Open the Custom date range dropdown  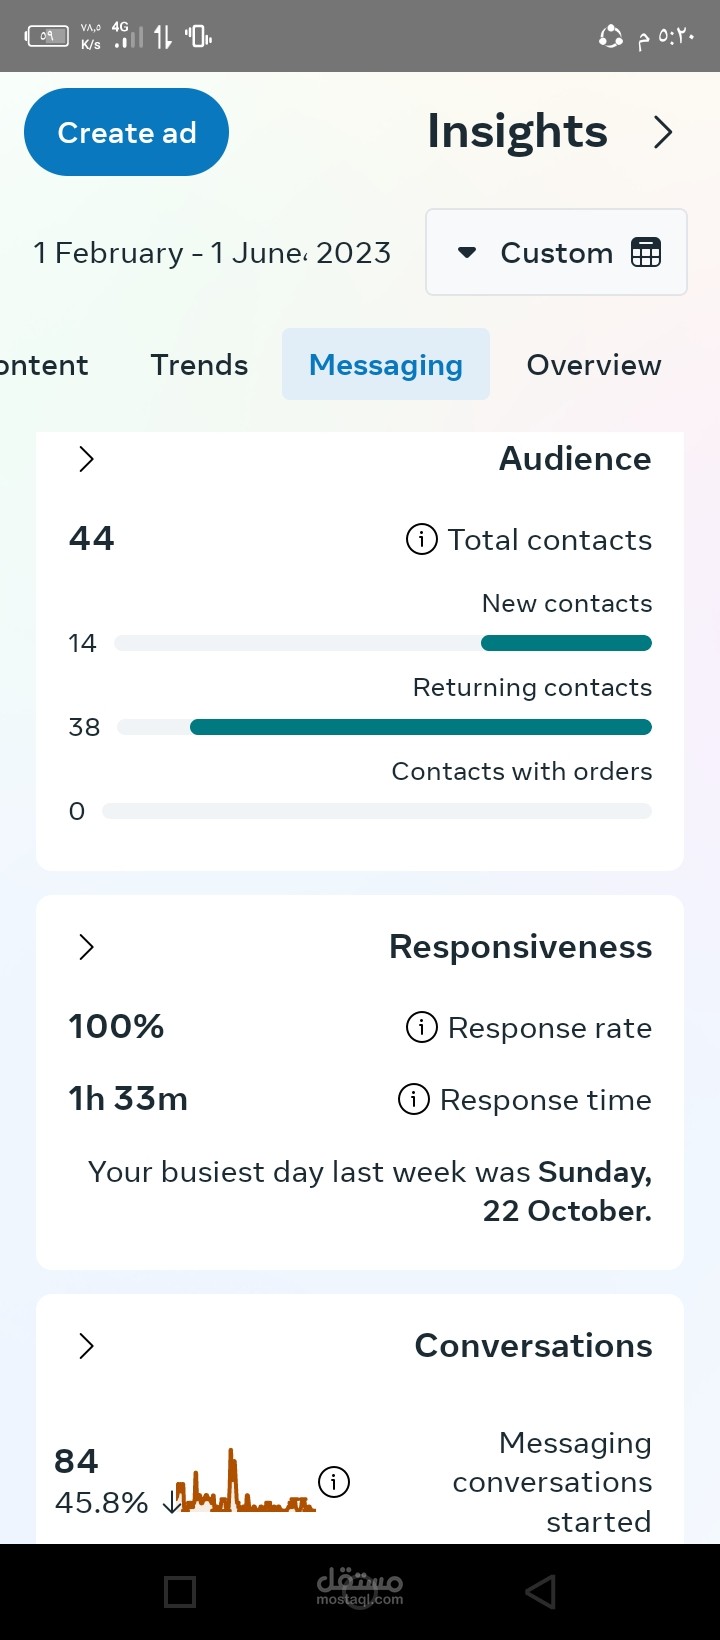pos(555,253)
